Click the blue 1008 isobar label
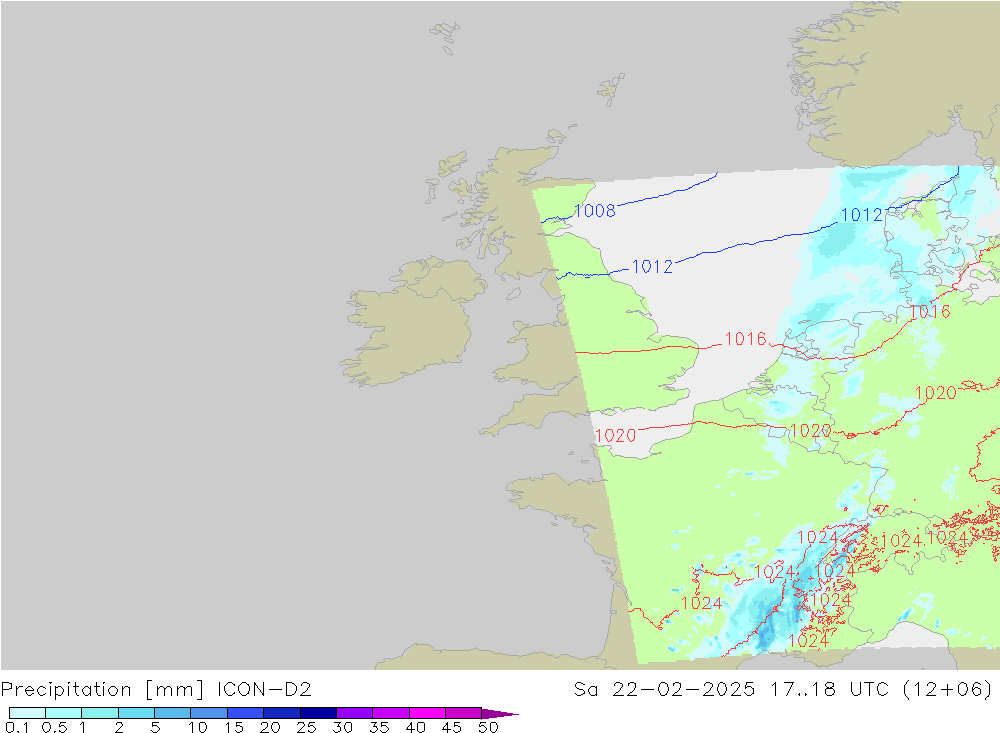The width and height of the screenshot is (1000, 733). tap(594, 211)
